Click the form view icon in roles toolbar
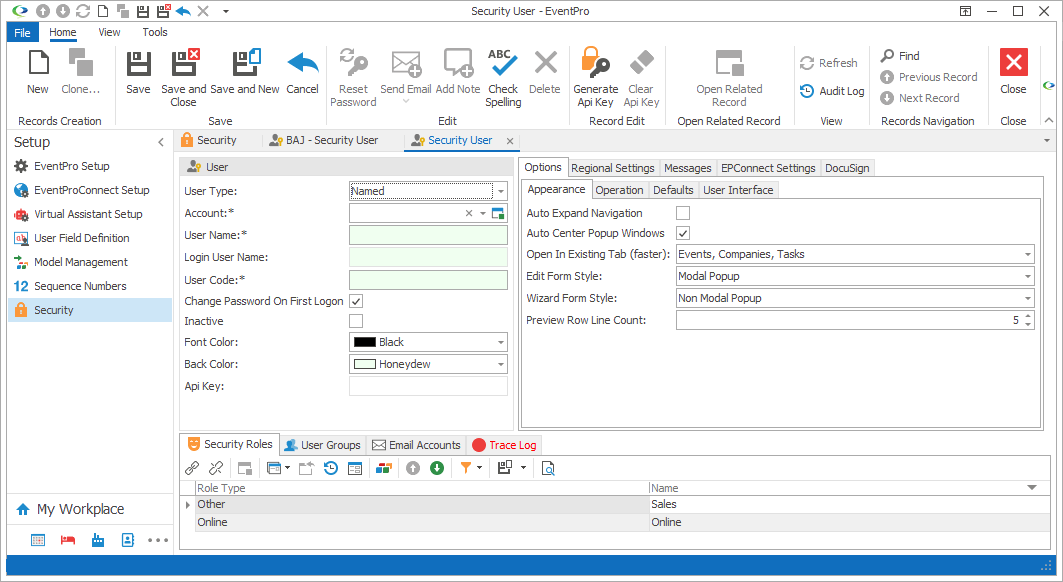 click(355, 468)
